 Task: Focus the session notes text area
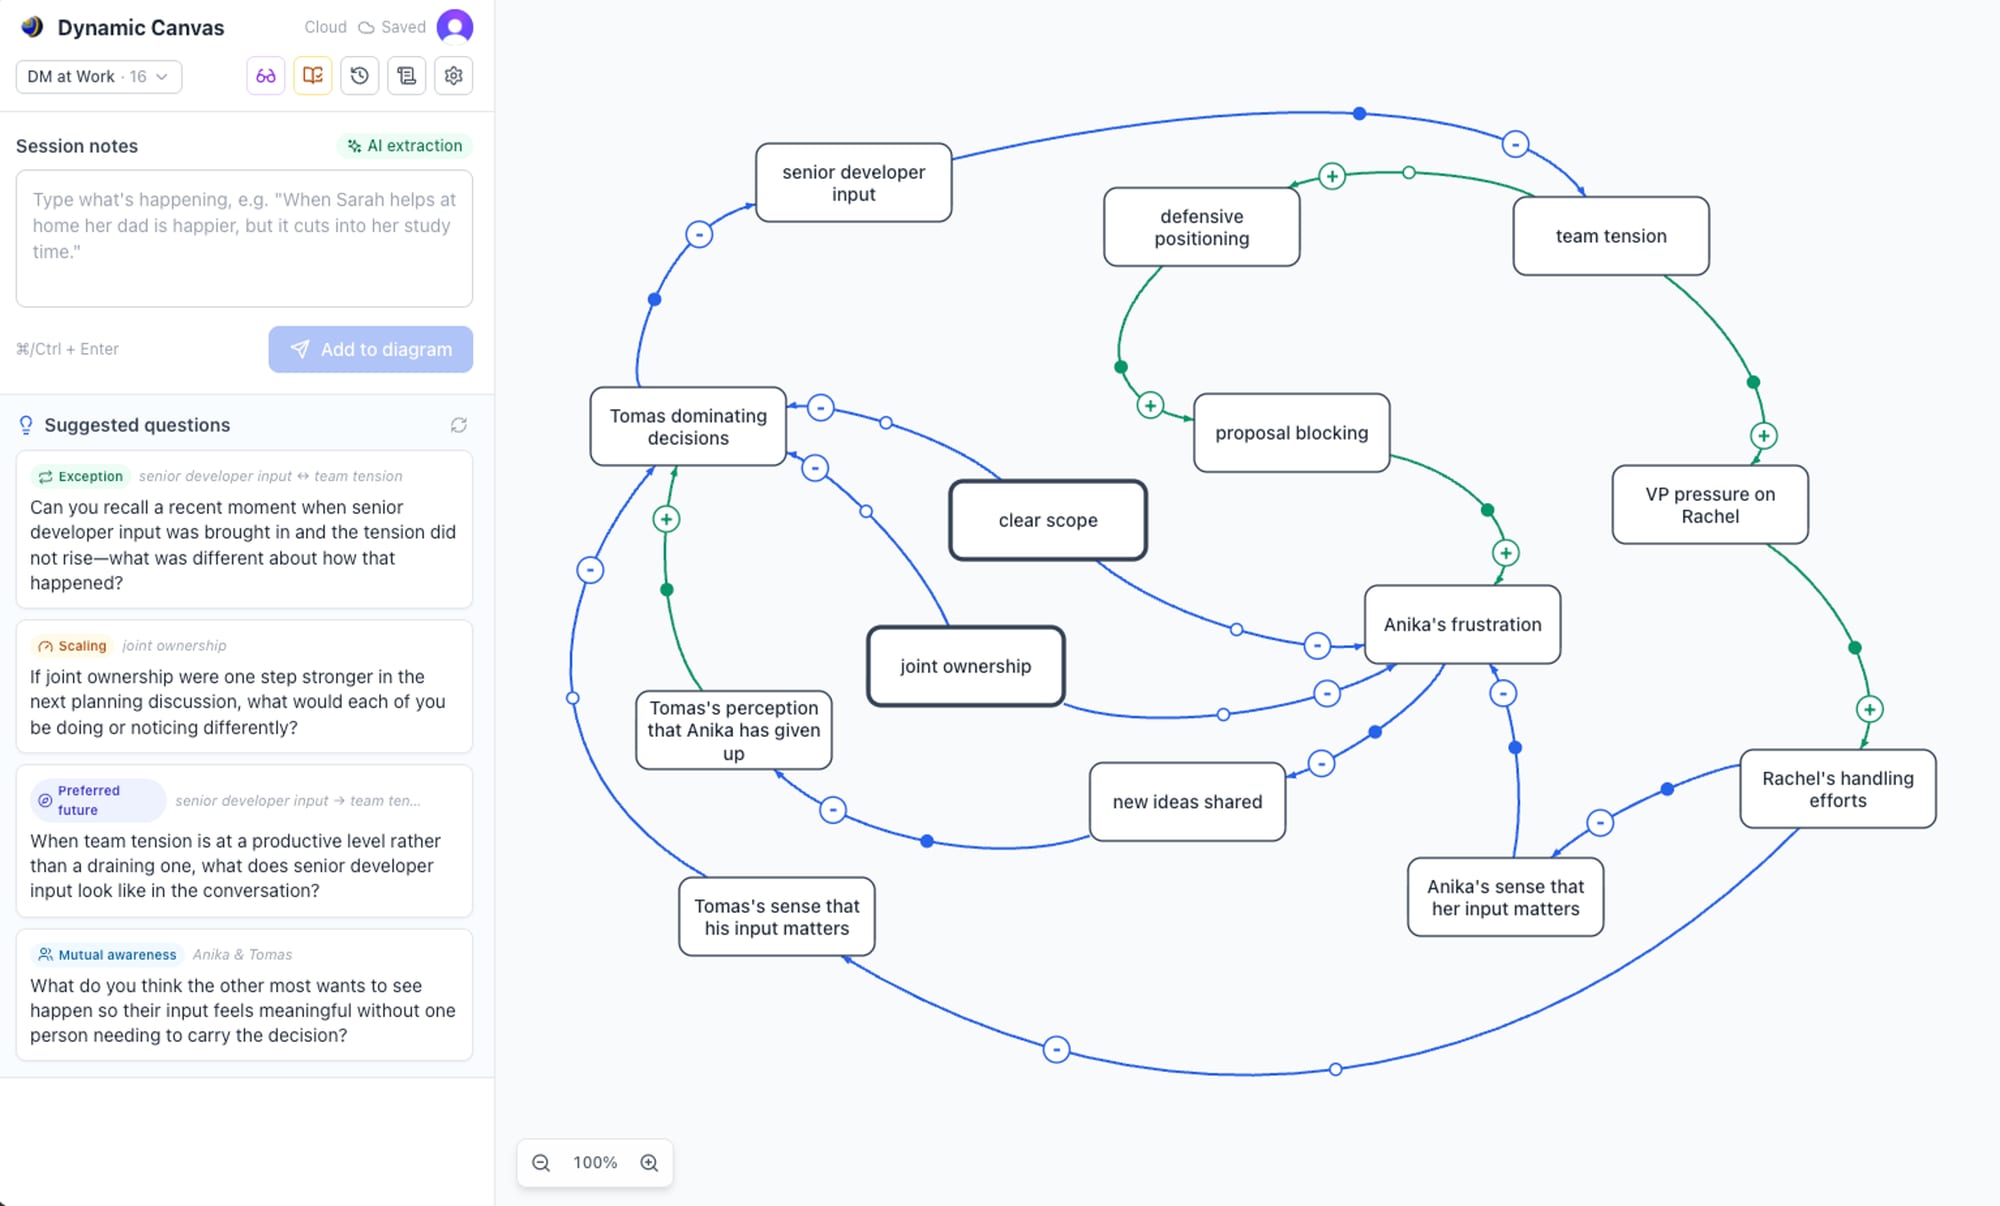244,238
